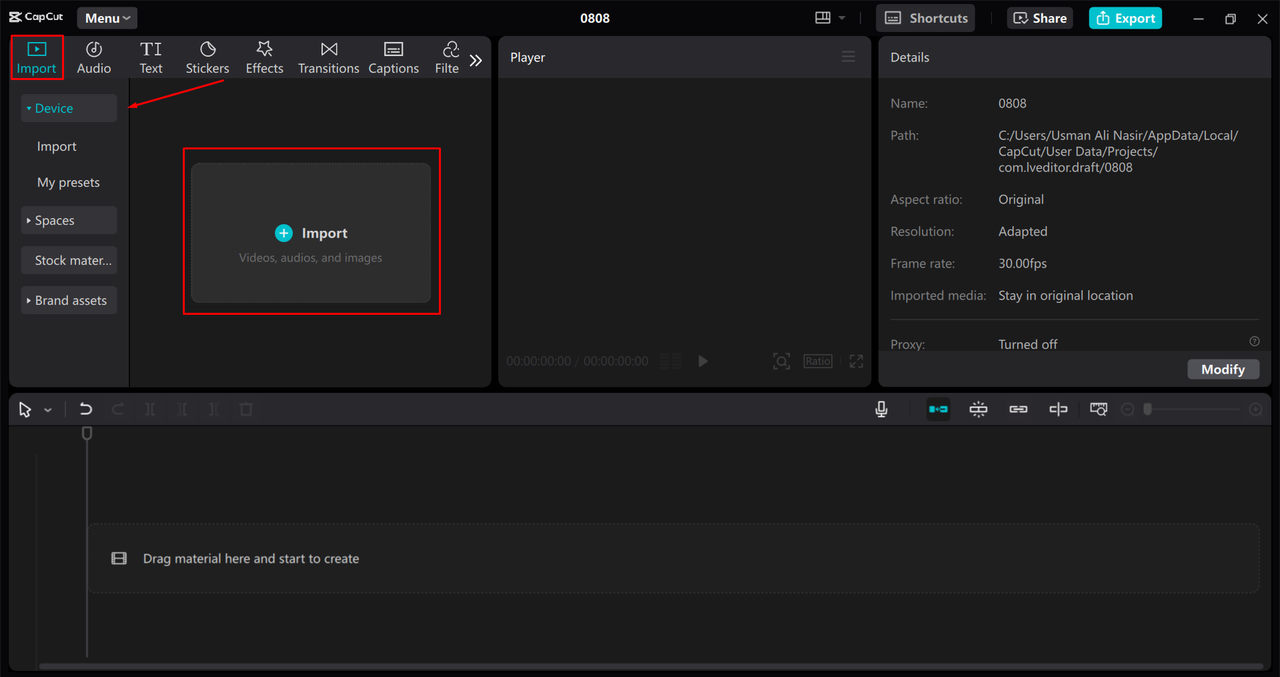Screen dimensions: 1280x677
Task: Show more tabs with double chevron
Action: point(476,60)
